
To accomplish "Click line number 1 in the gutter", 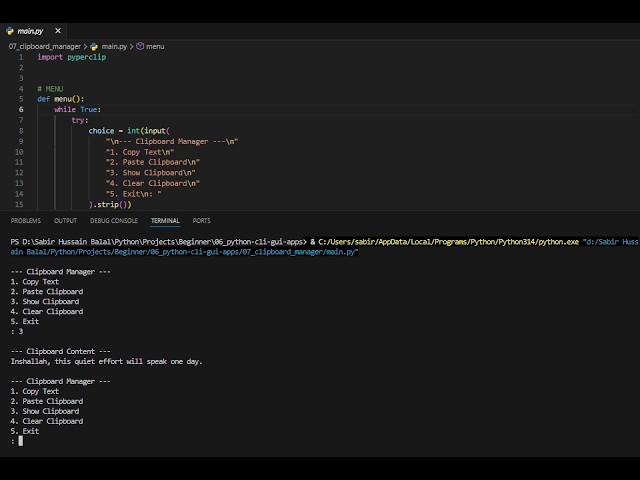I will [21, 57].
